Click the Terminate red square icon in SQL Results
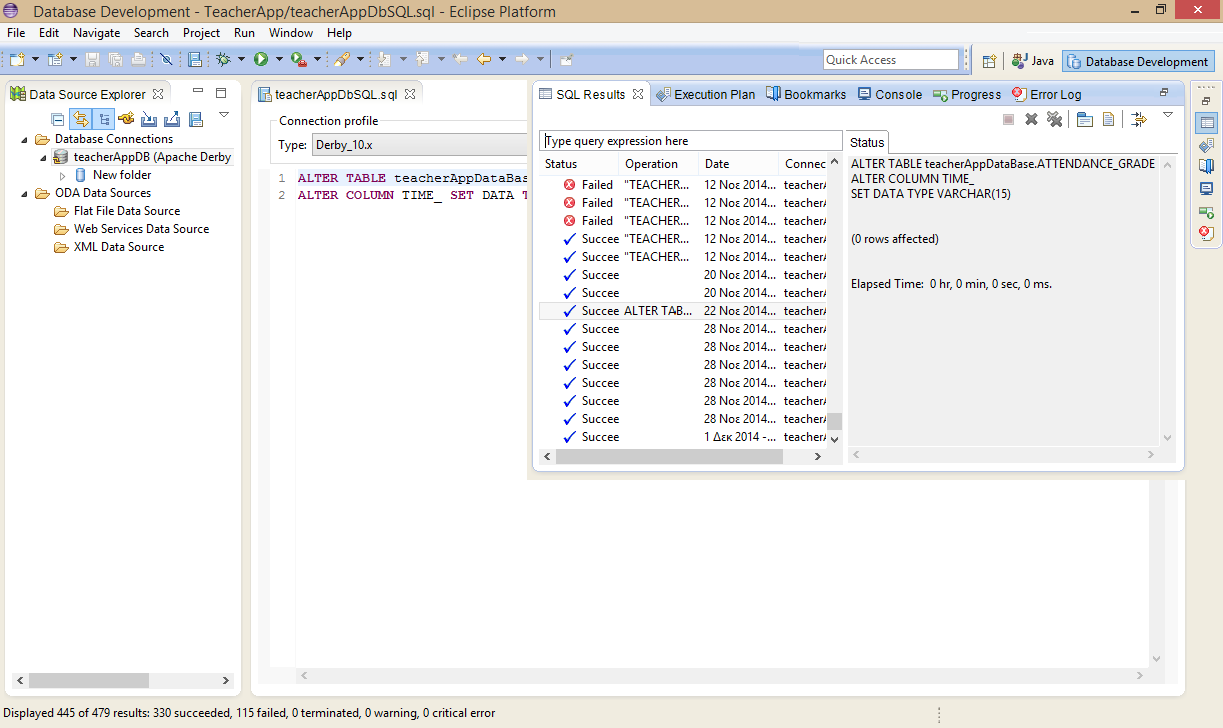Screen dimensions: 1223x728 point(1008,120)
